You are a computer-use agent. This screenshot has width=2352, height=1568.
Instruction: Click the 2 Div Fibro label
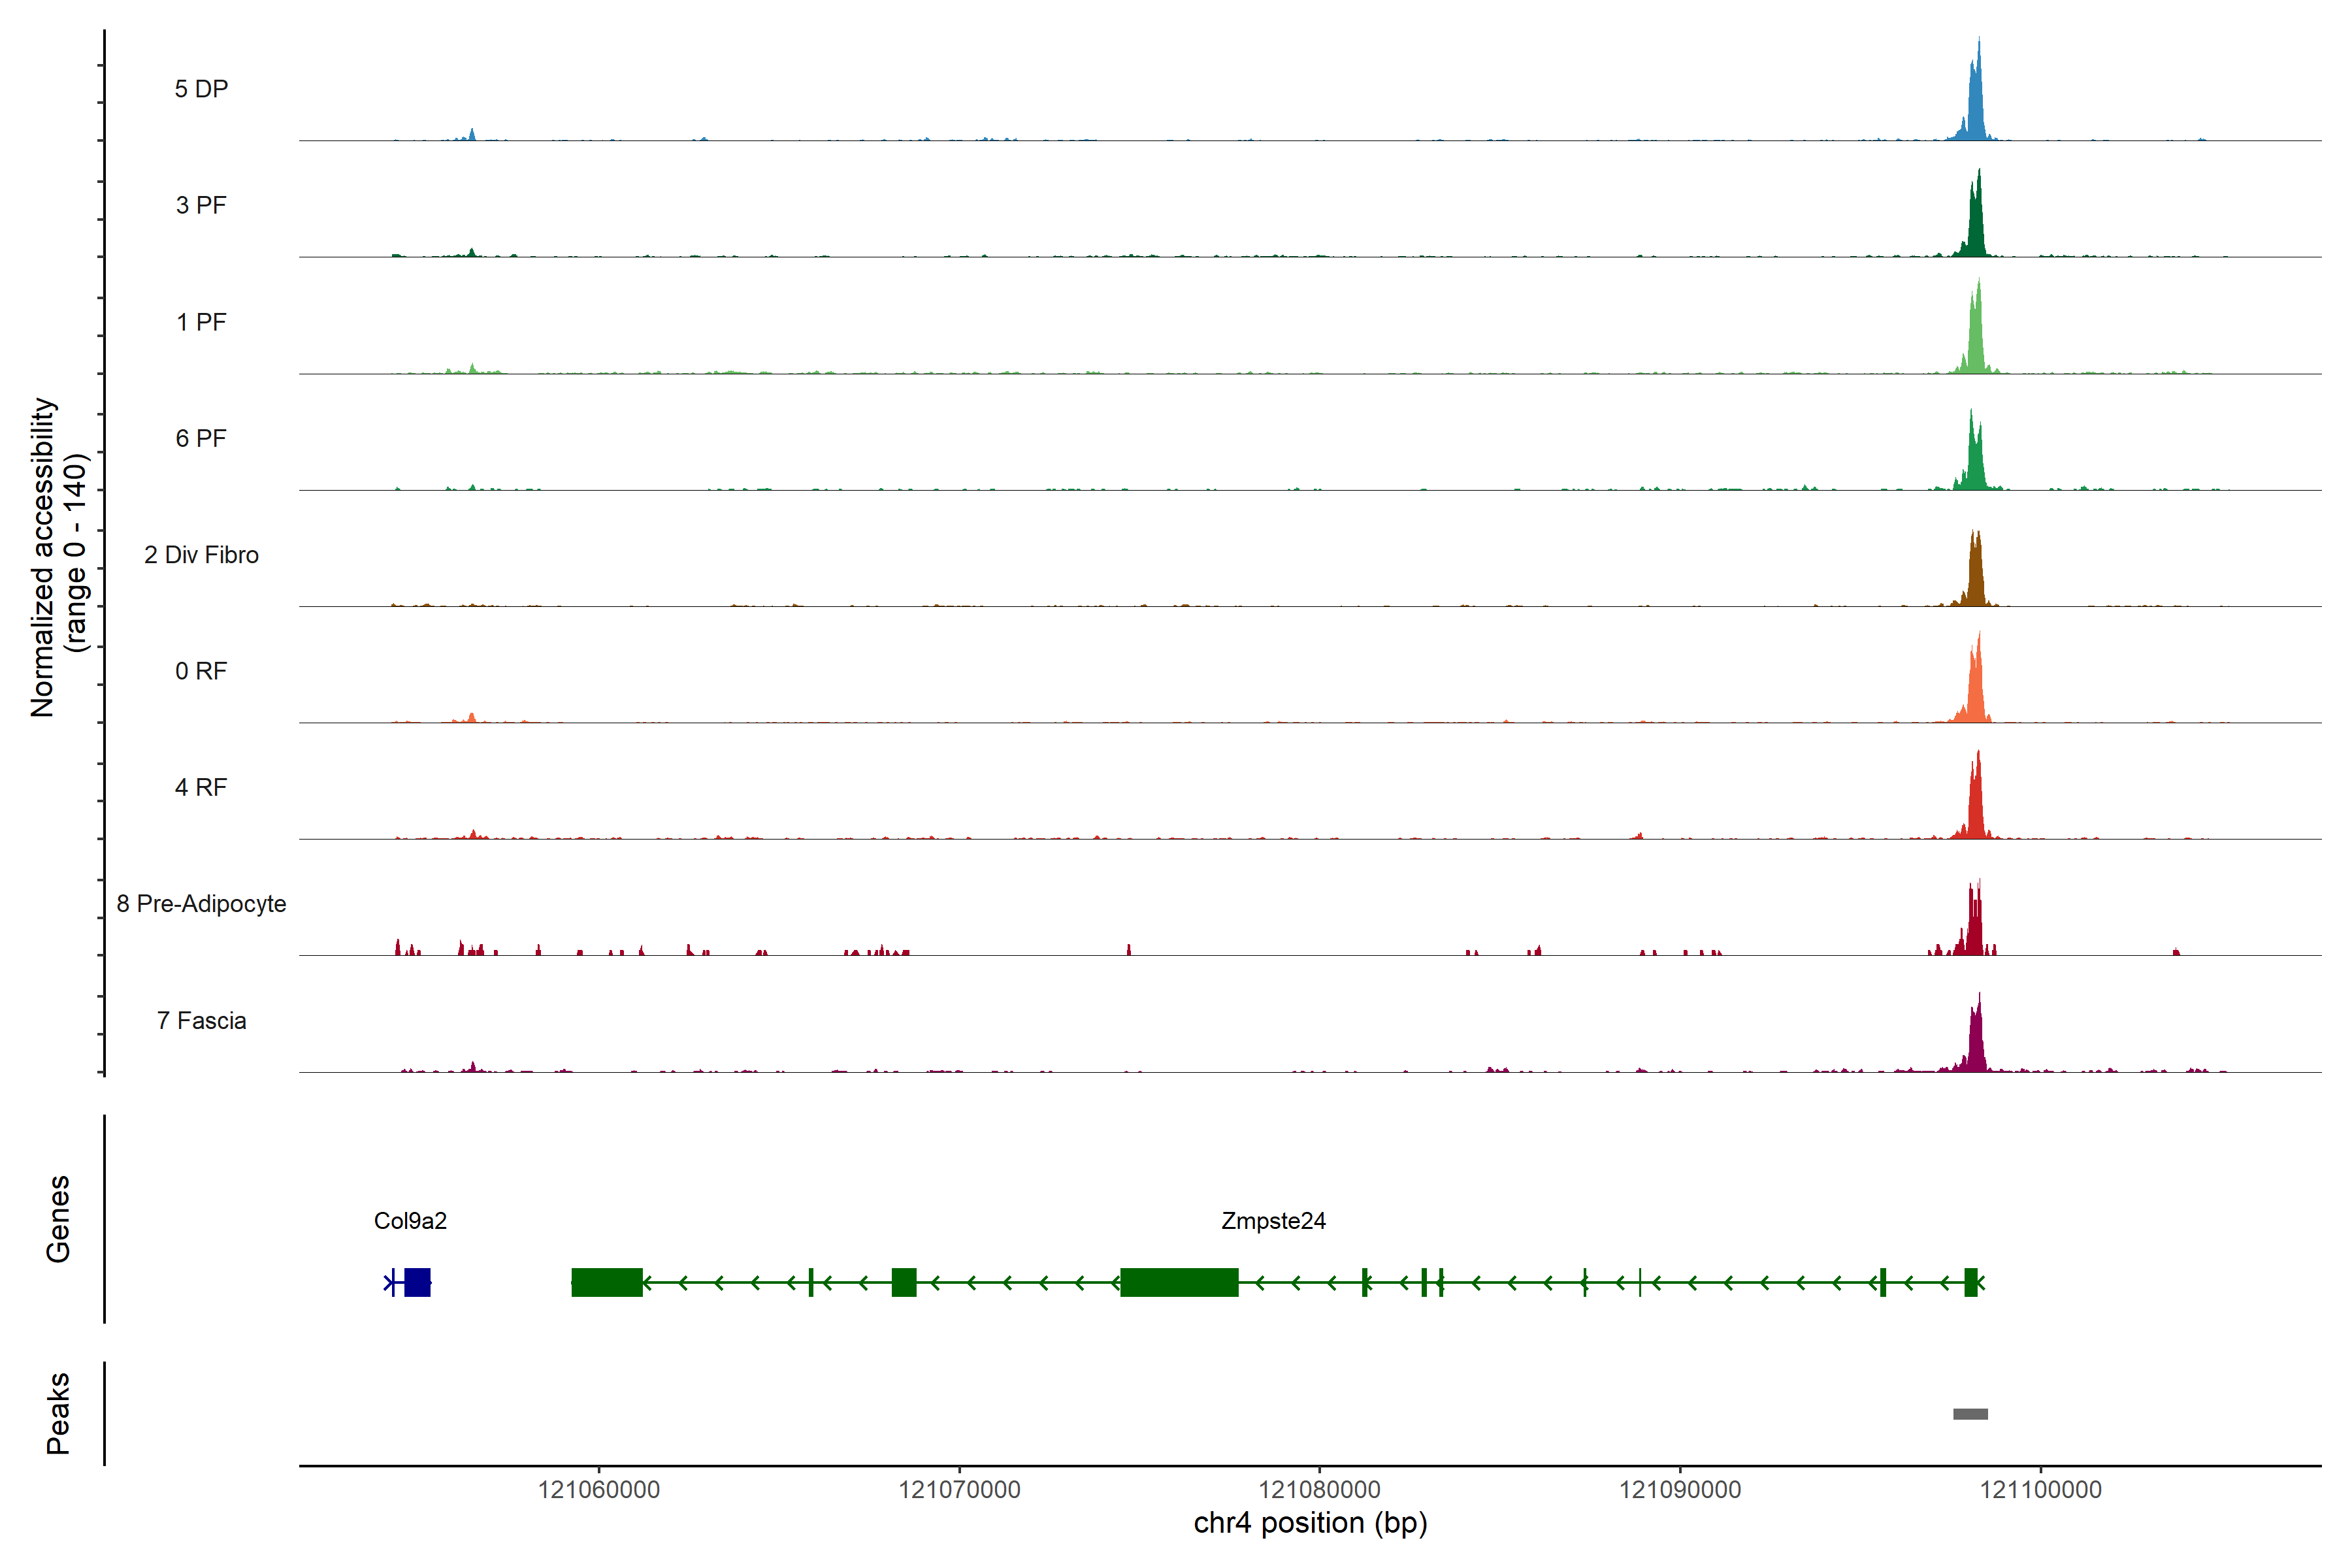click(x=201, y=554)
